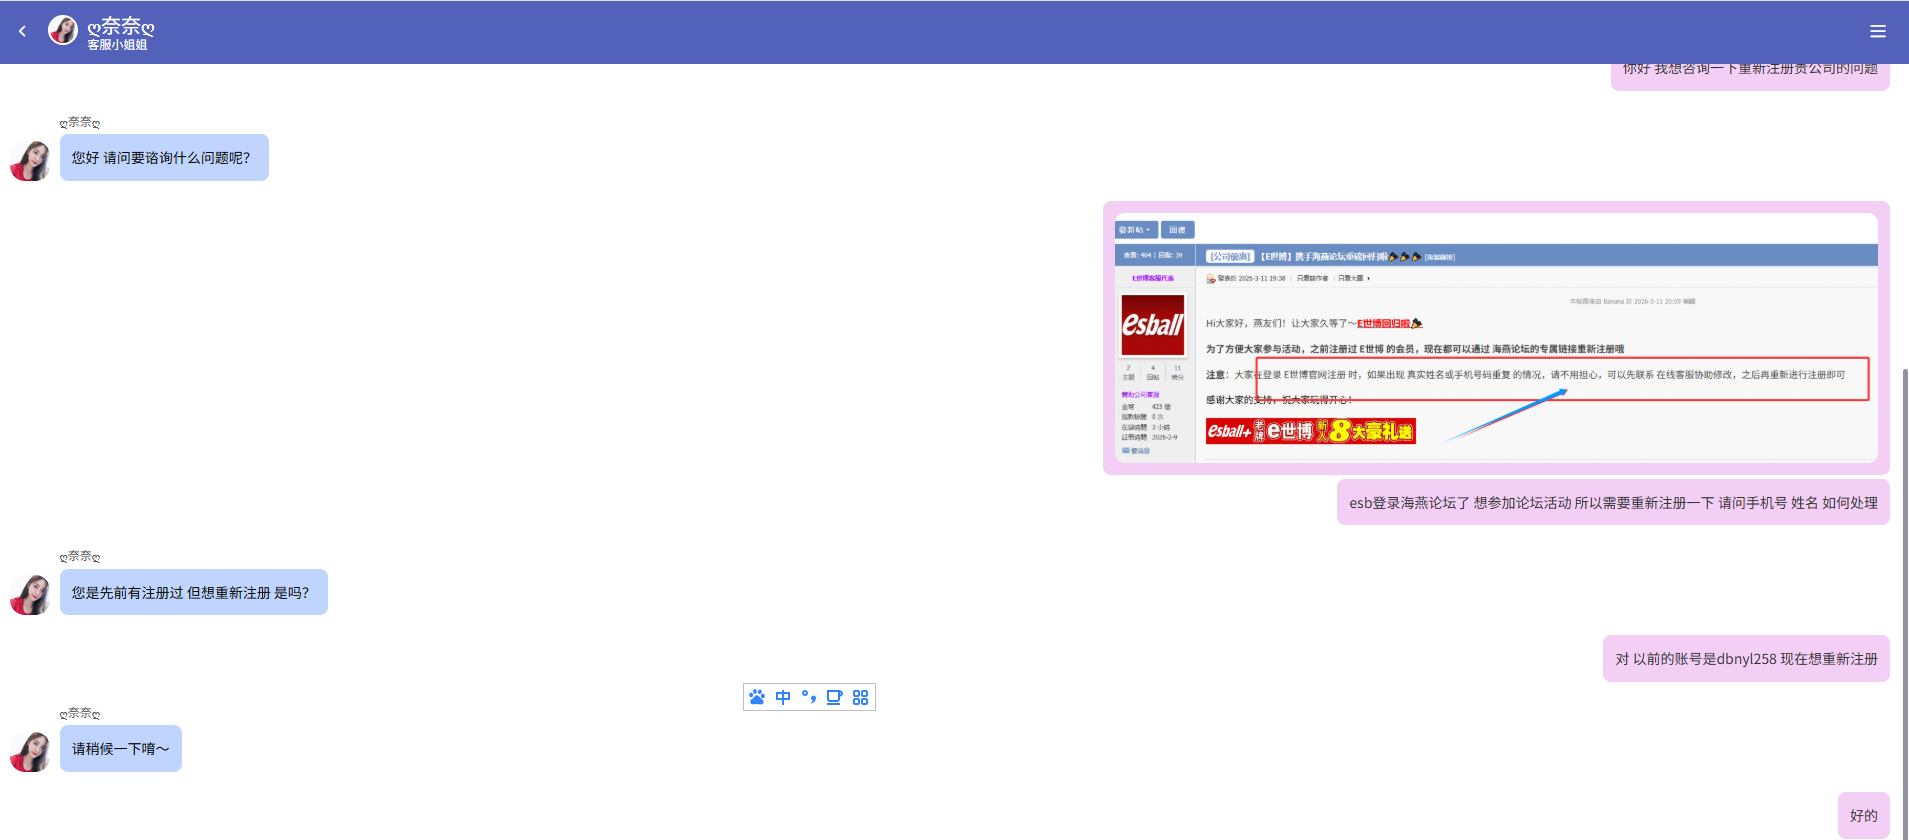This screenshot has width=1909, height=840.
Task: Select the message 您是先前有注册过 但想重新注册 是吗?
Action: coord(194,592)
